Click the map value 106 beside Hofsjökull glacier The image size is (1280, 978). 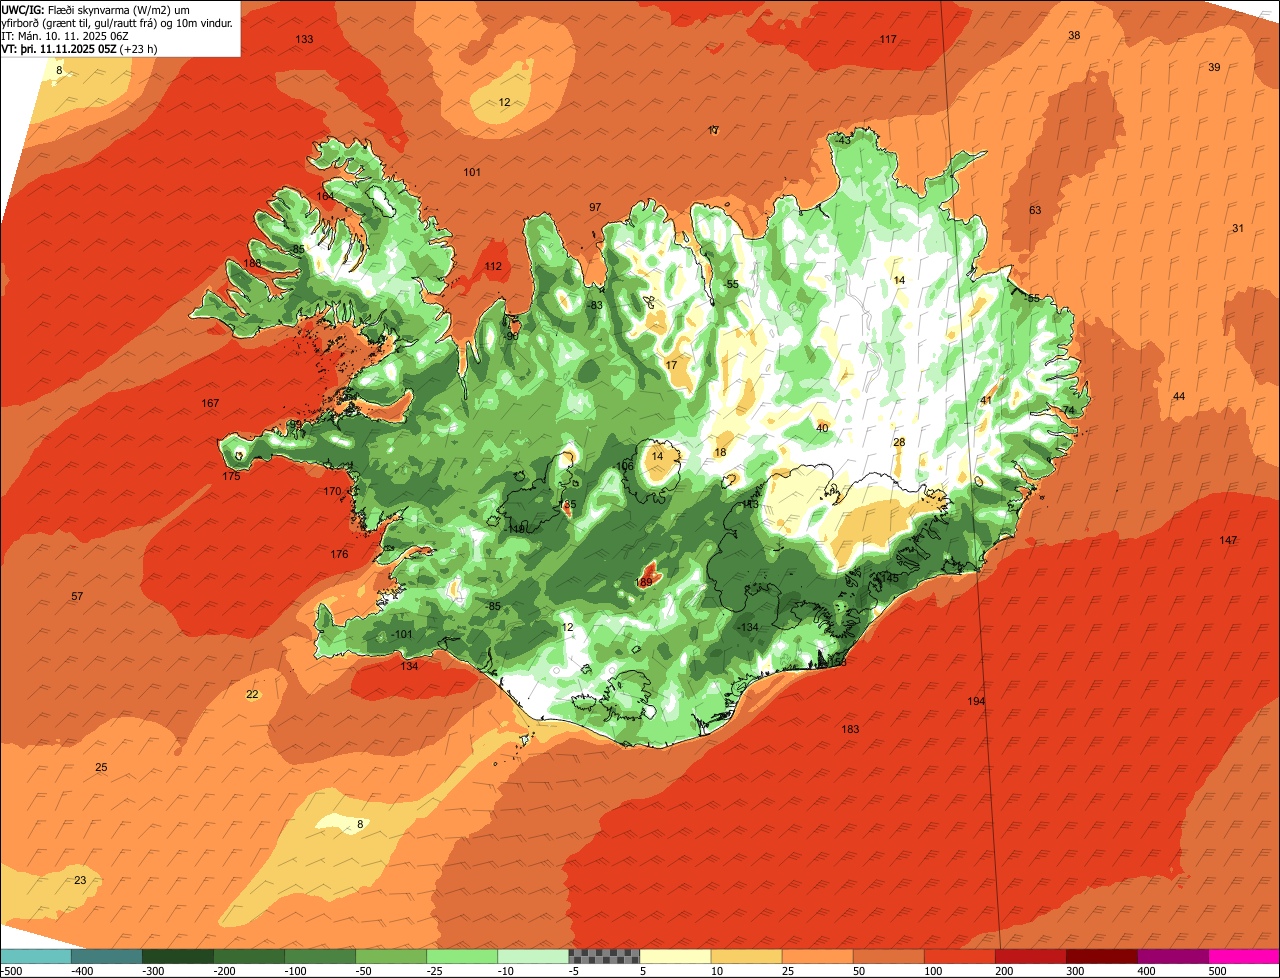point(625,466)
